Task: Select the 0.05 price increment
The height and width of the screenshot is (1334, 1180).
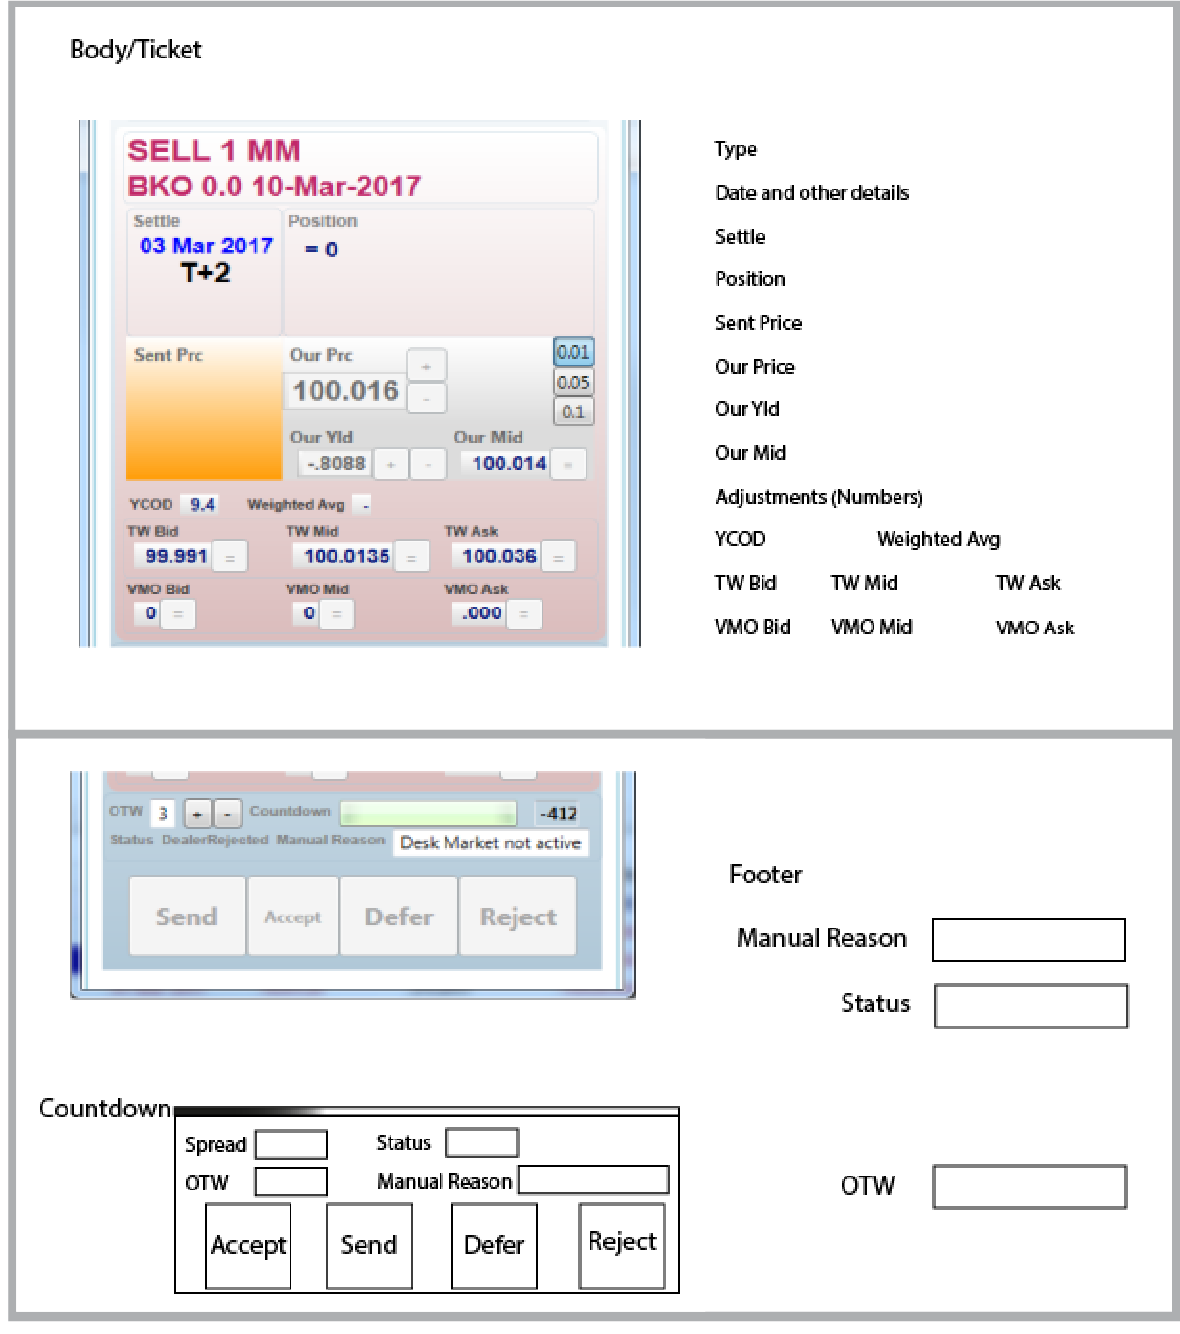Action: point(573,382)
